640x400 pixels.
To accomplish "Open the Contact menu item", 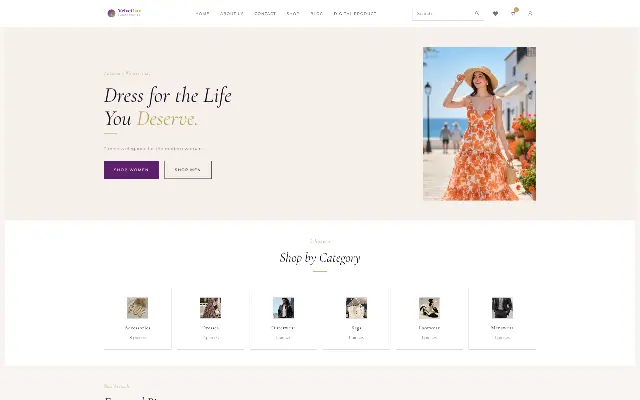I will pyautogui.click(x=265, y=13).
